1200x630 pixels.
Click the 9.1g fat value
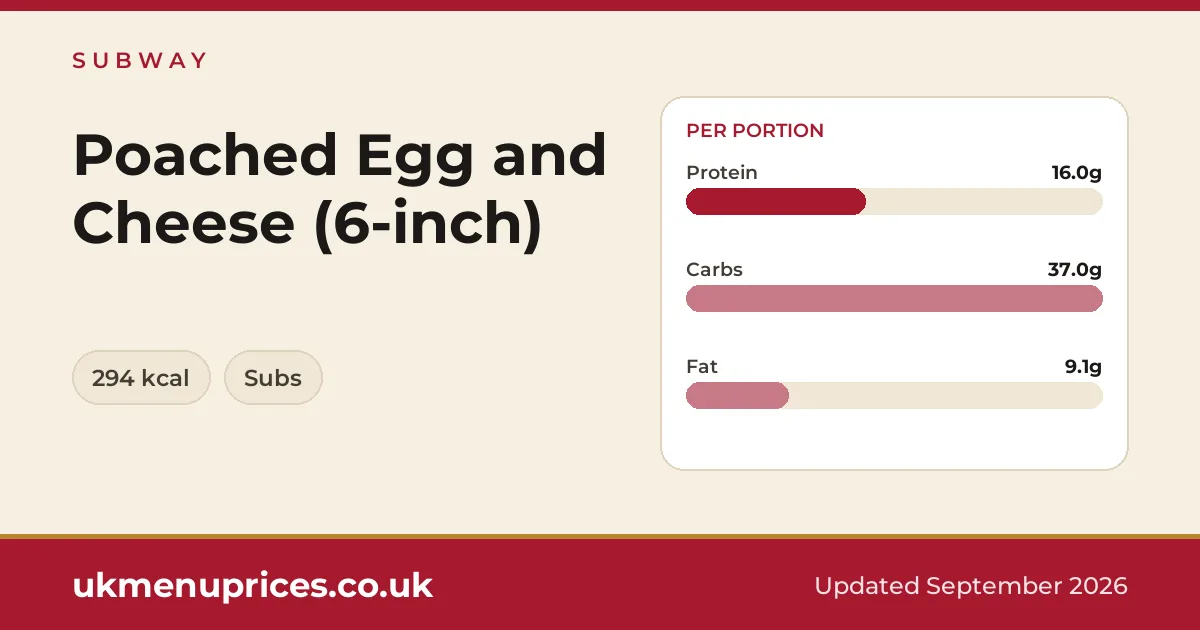click(x=1083, y=367)
